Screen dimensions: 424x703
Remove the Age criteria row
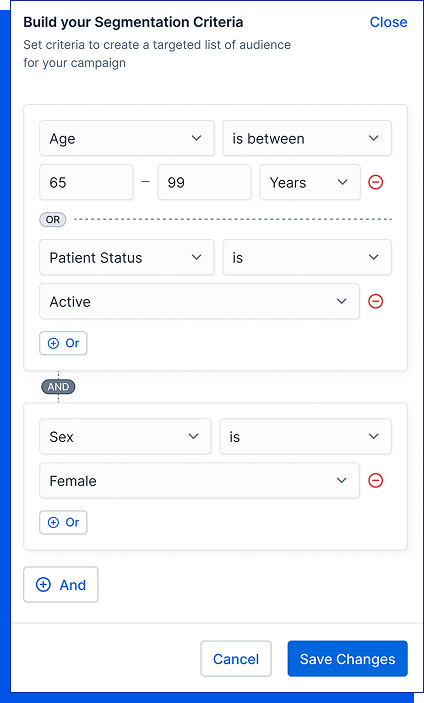[376, 182]
